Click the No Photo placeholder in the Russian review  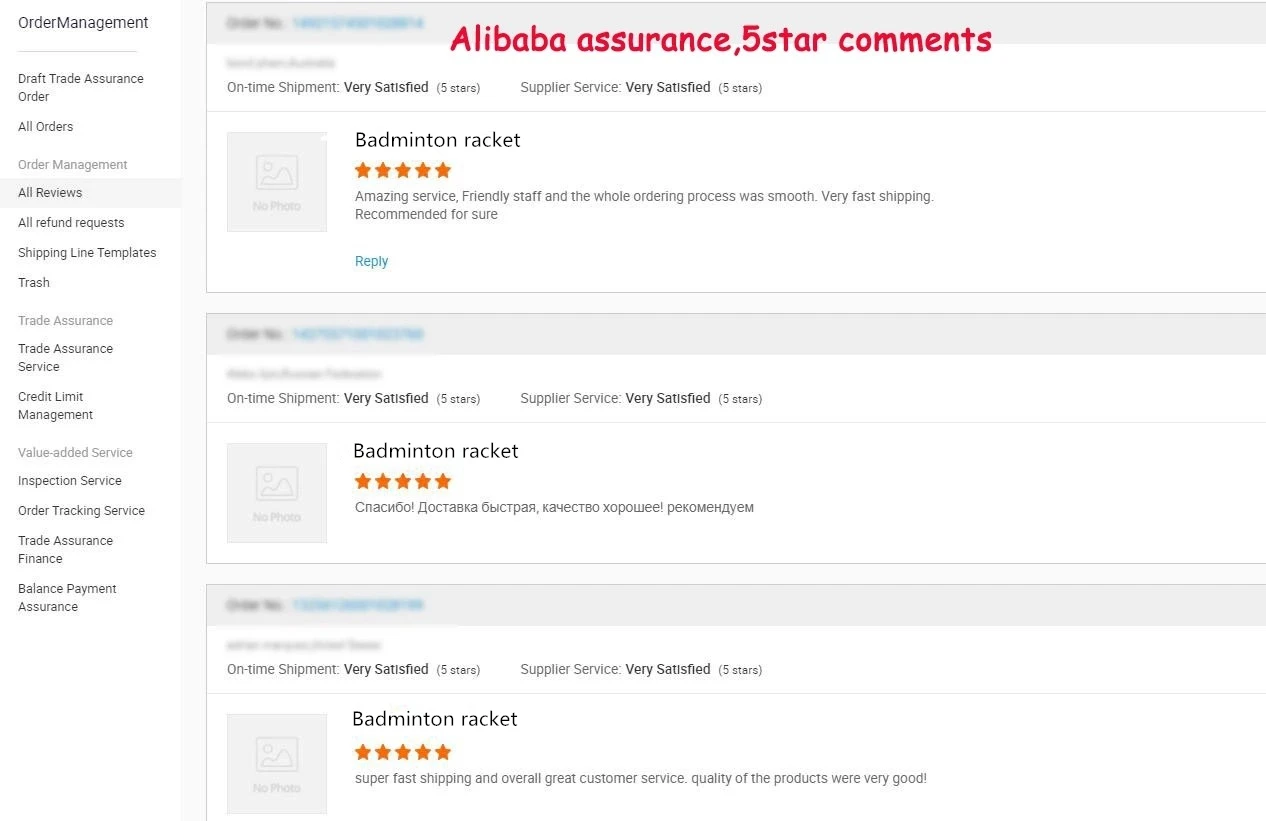pyautogui.click(x=277, y=493)
